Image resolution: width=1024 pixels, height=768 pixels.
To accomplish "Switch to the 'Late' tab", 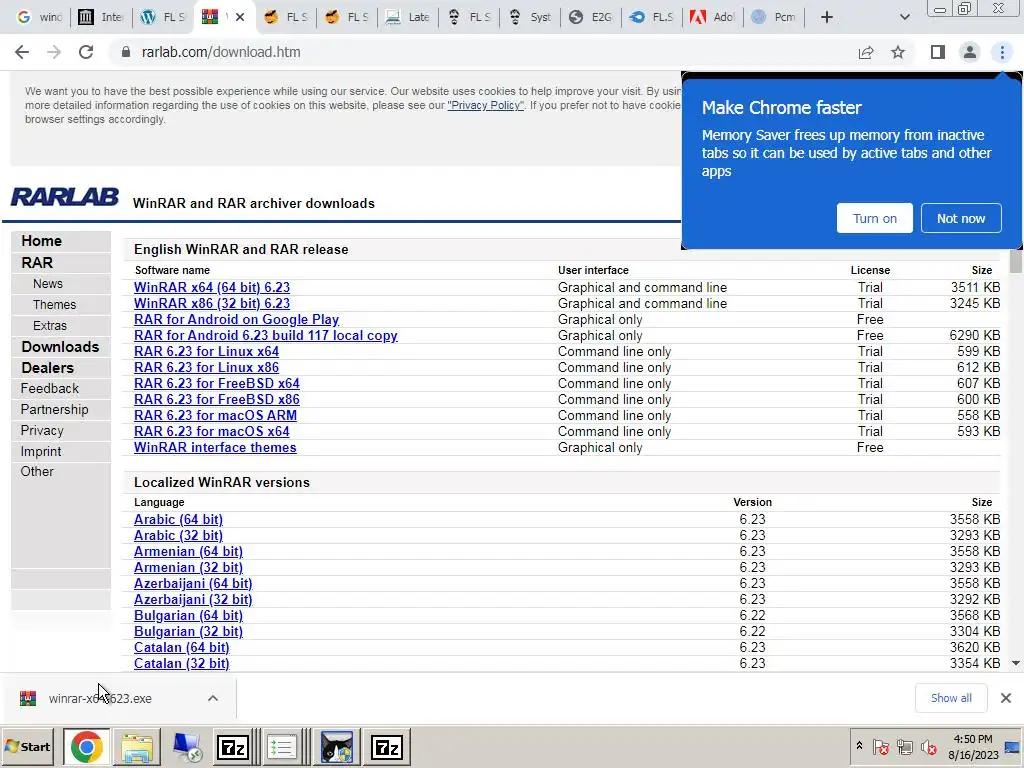I will [x=408, y=17].
